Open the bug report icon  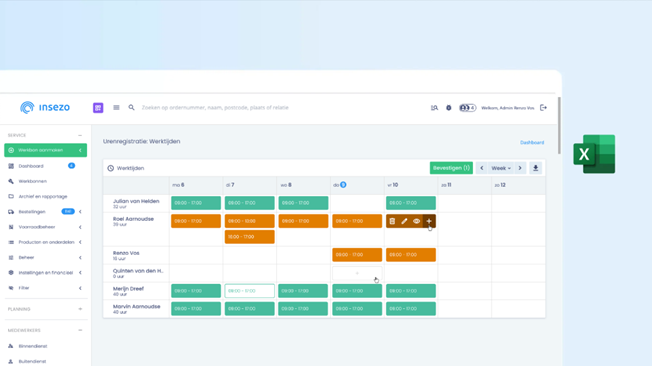coord(449,108)
